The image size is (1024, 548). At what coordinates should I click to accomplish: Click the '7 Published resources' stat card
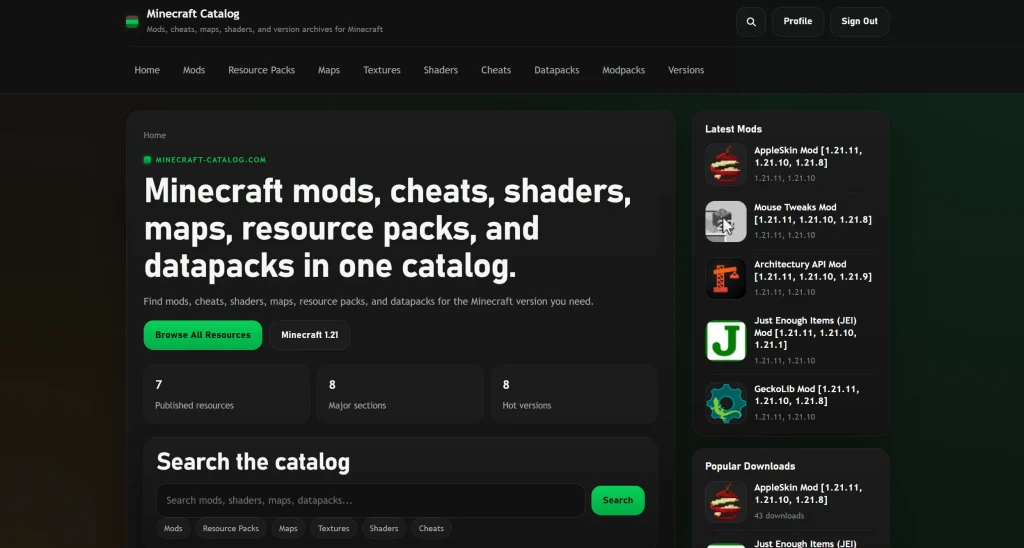pyautogui.click(x=227, y=395)
